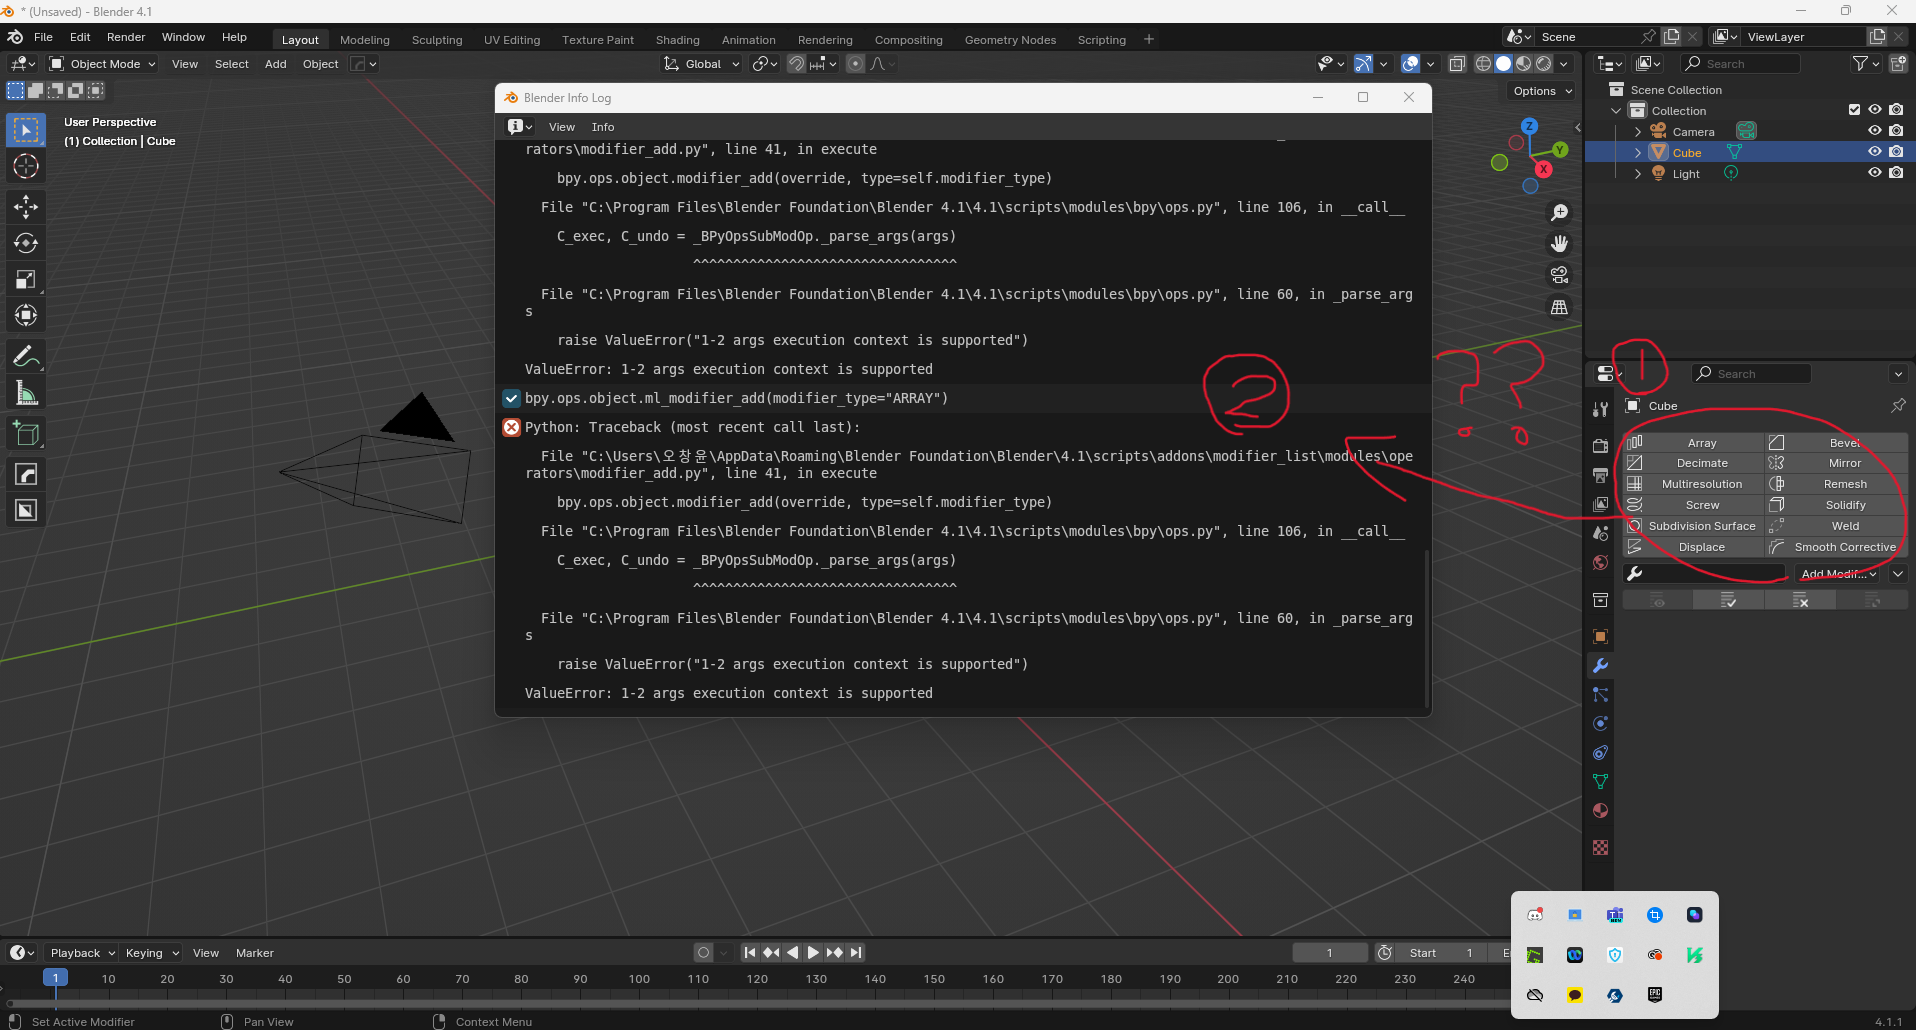Viewport: 1916px width, 1030px height.
Task: Toggle show overlays button
Action: pyautogui.click(x=1410, y=64)
